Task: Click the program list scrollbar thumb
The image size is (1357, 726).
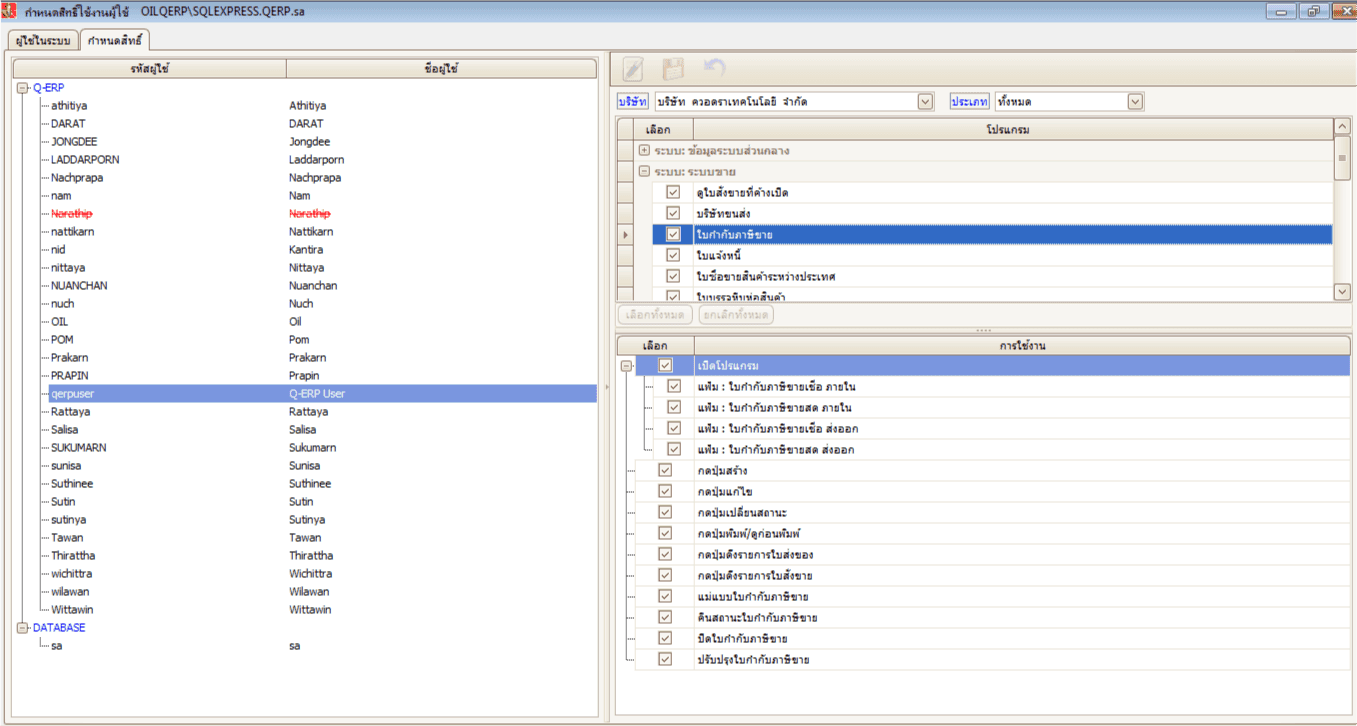Action: point(1342,158)
